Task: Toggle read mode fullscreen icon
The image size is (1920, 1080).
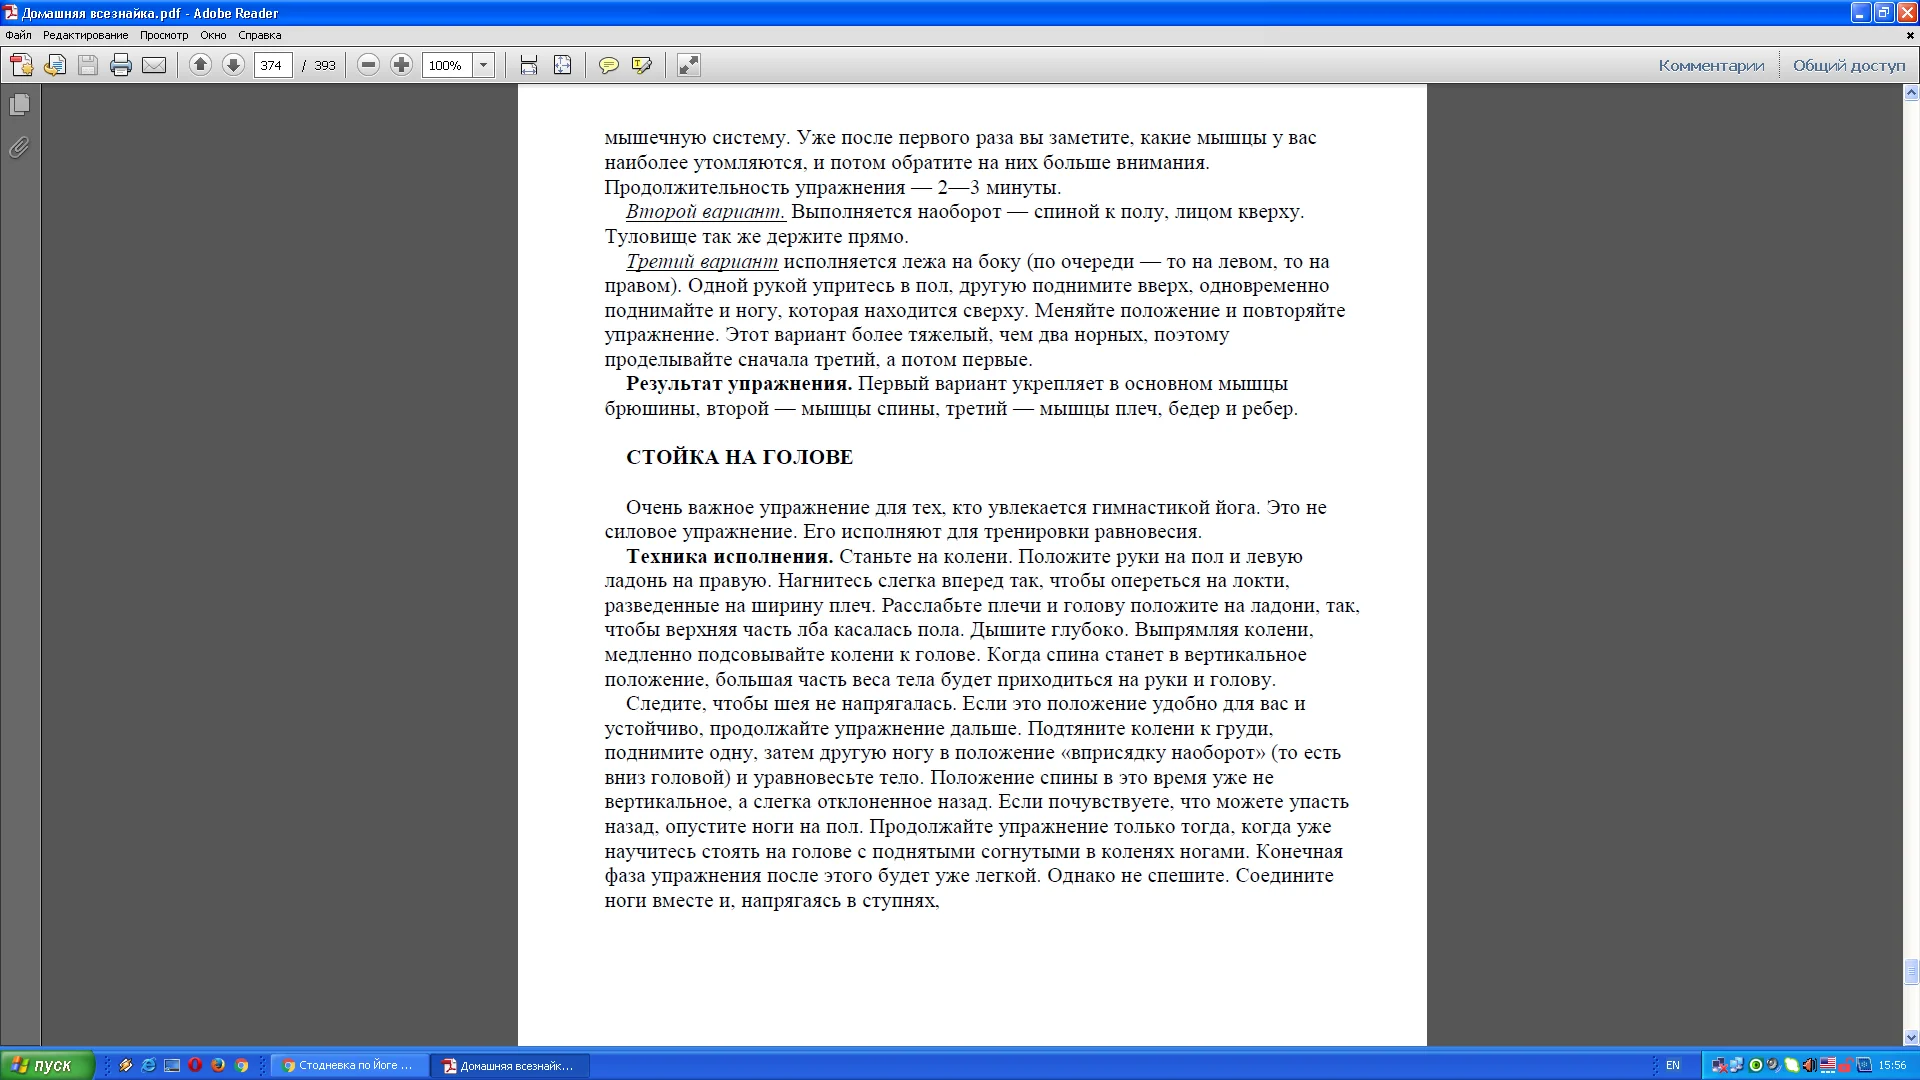Action: pyautogui.click(x=689, y=65)
